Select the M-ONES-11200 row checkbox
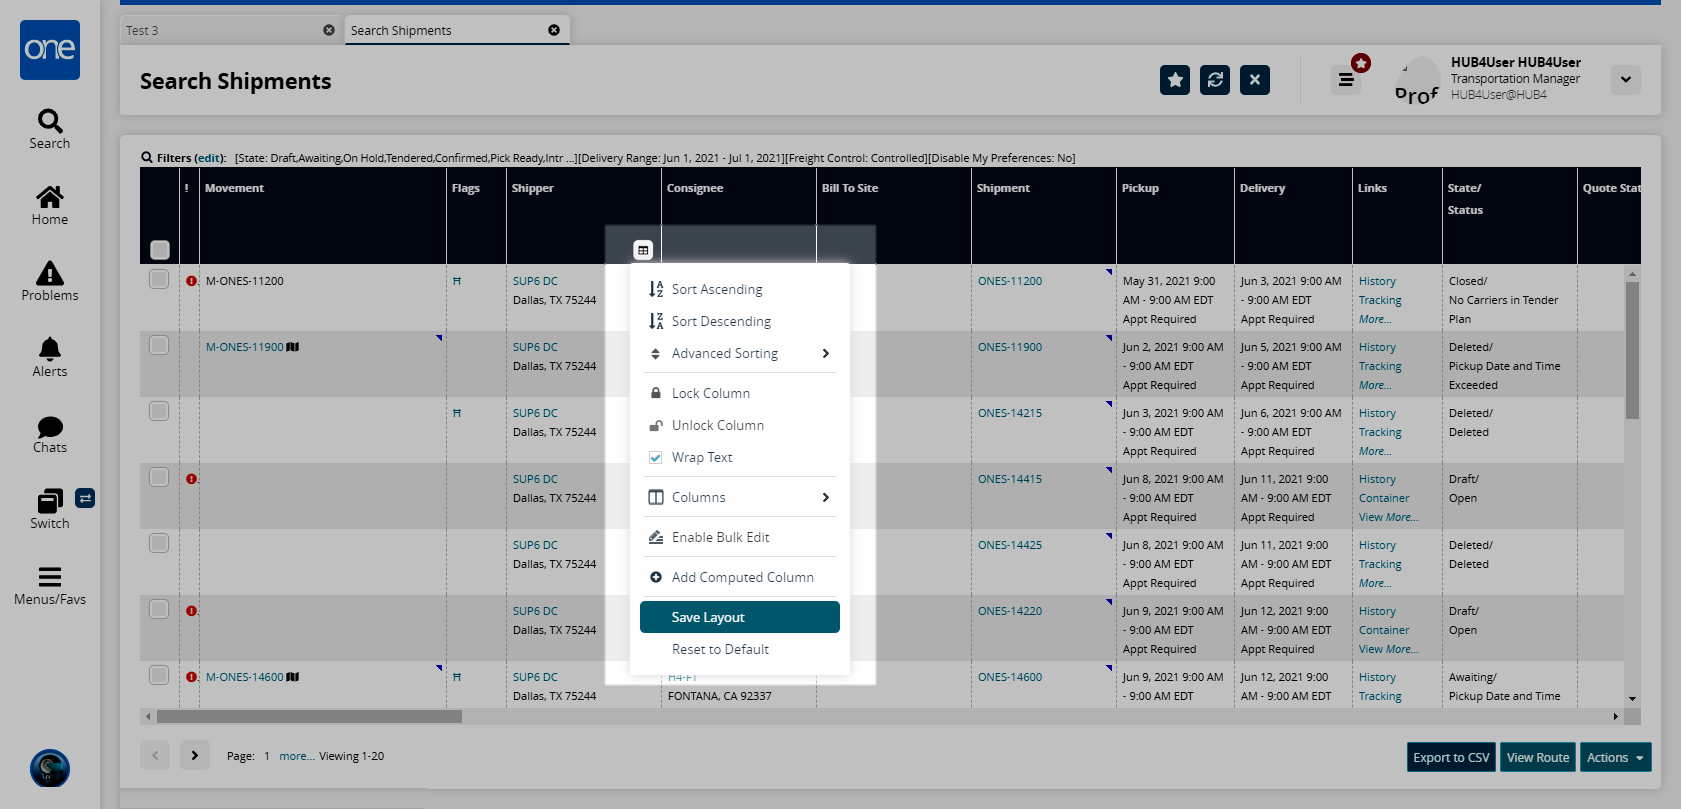The width and height of the screenshot is (1681, 809). point(159,279)
